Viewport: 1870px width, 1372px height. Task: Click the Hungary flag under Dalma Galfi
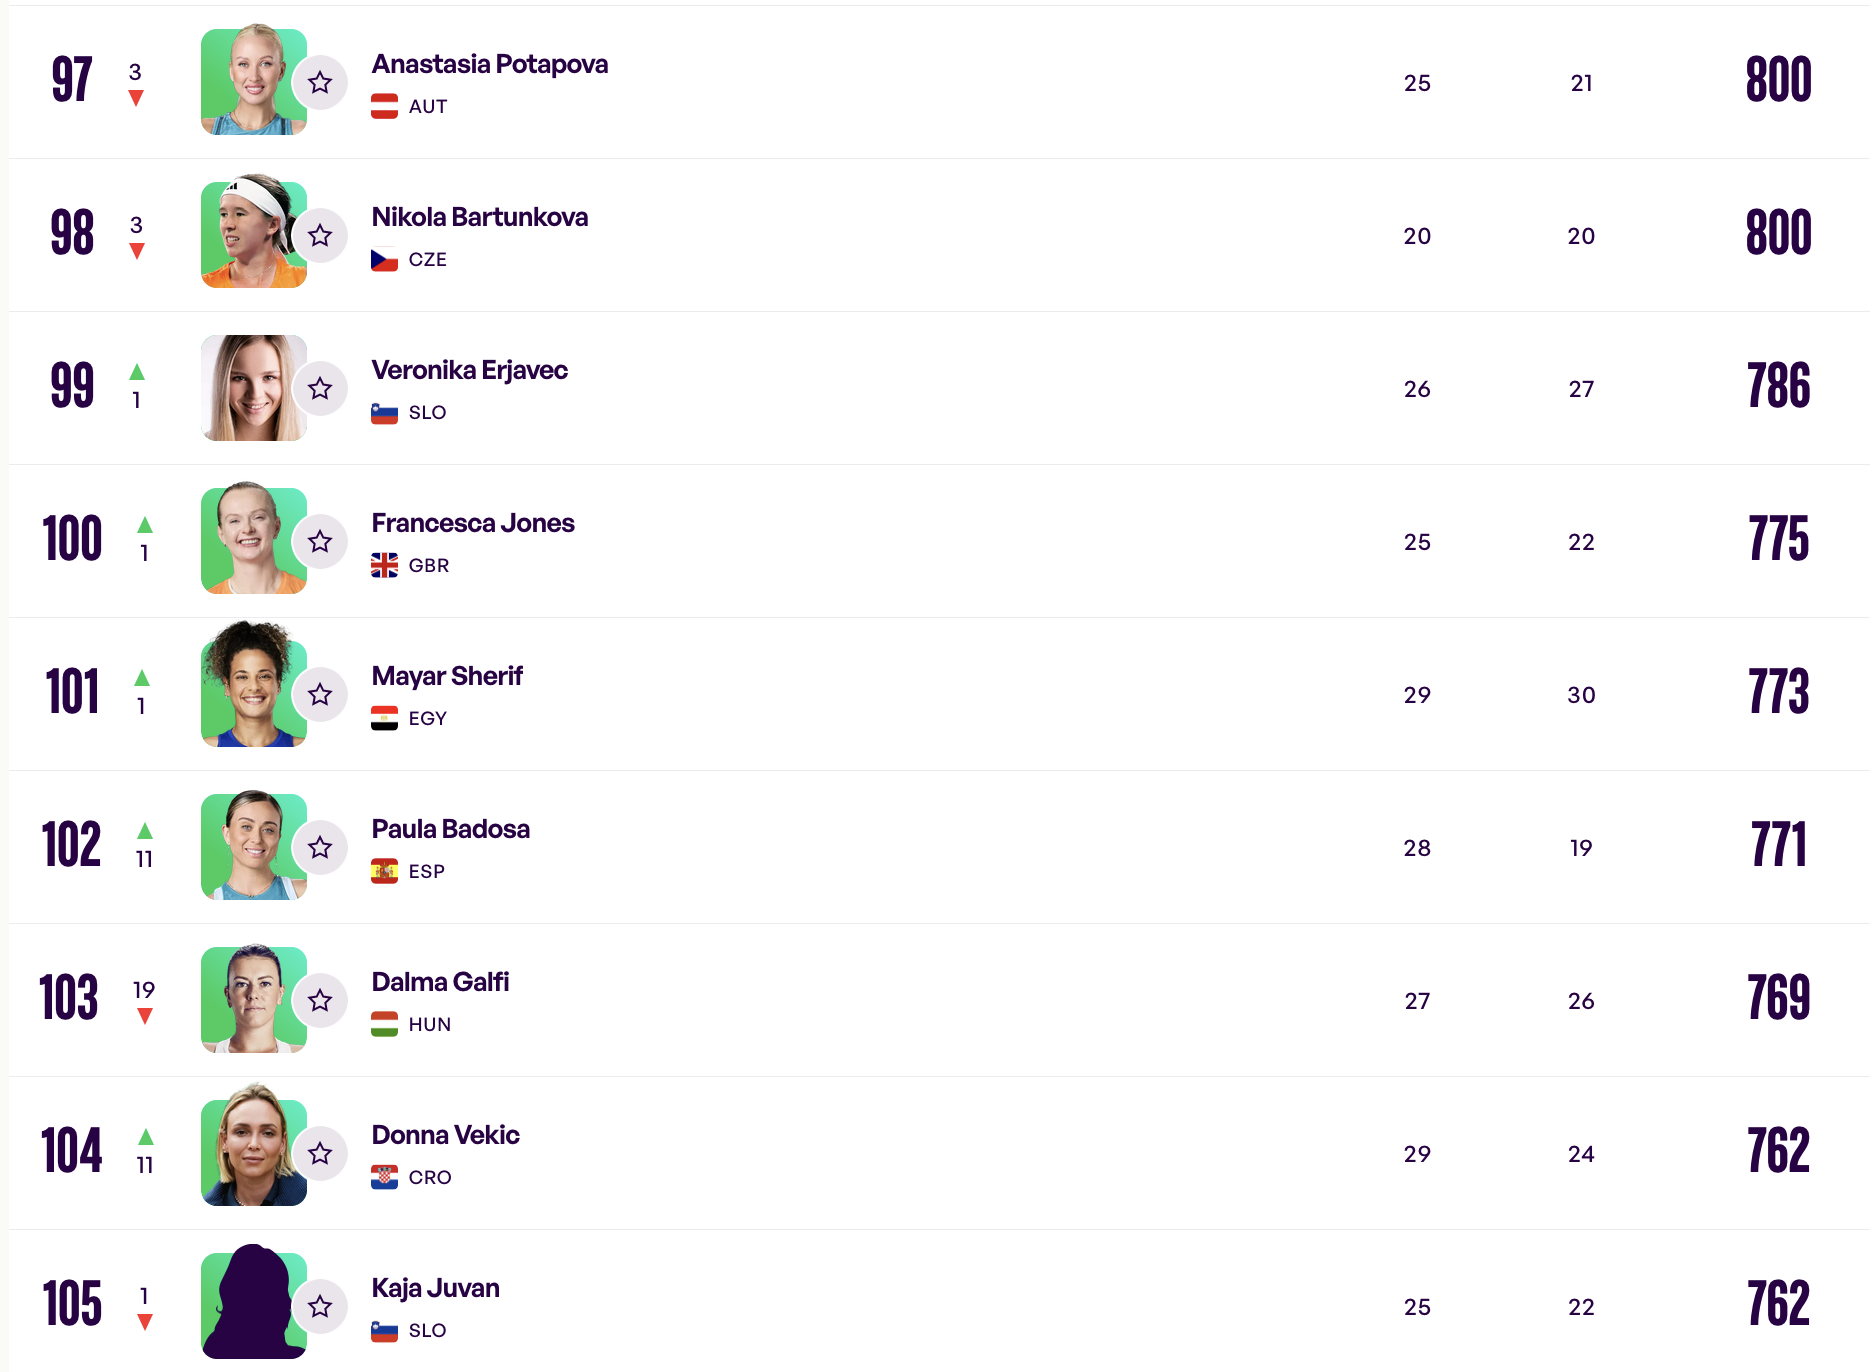click(384, 1024)
